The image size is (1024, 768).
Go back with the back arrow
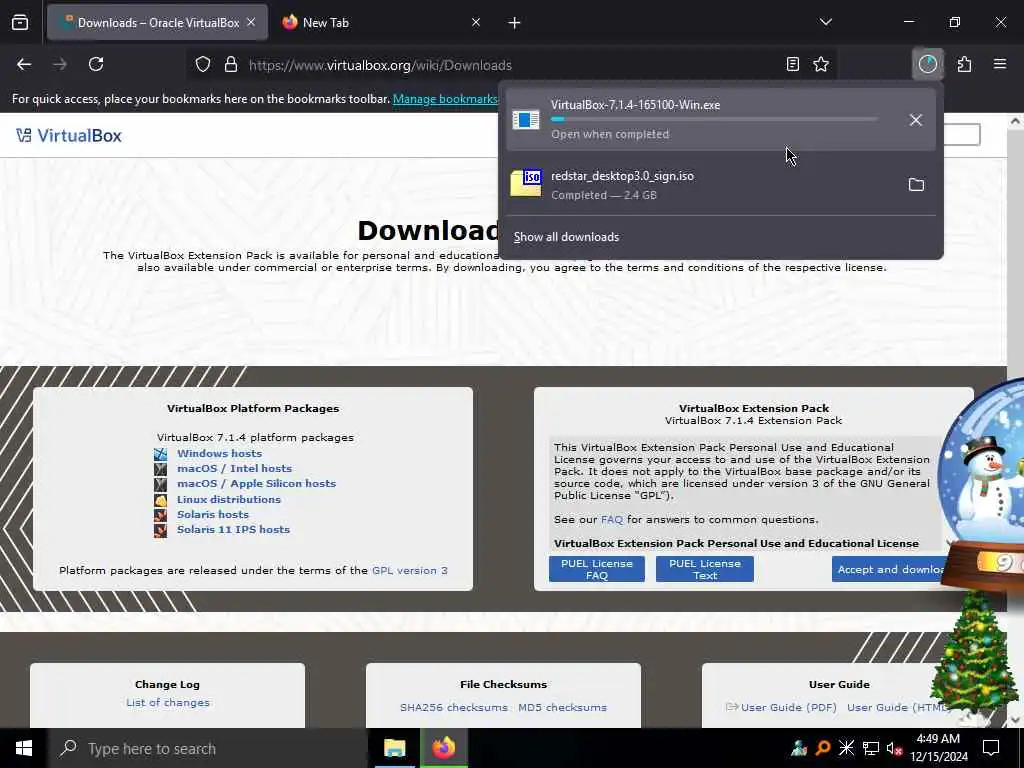[24, 64]
